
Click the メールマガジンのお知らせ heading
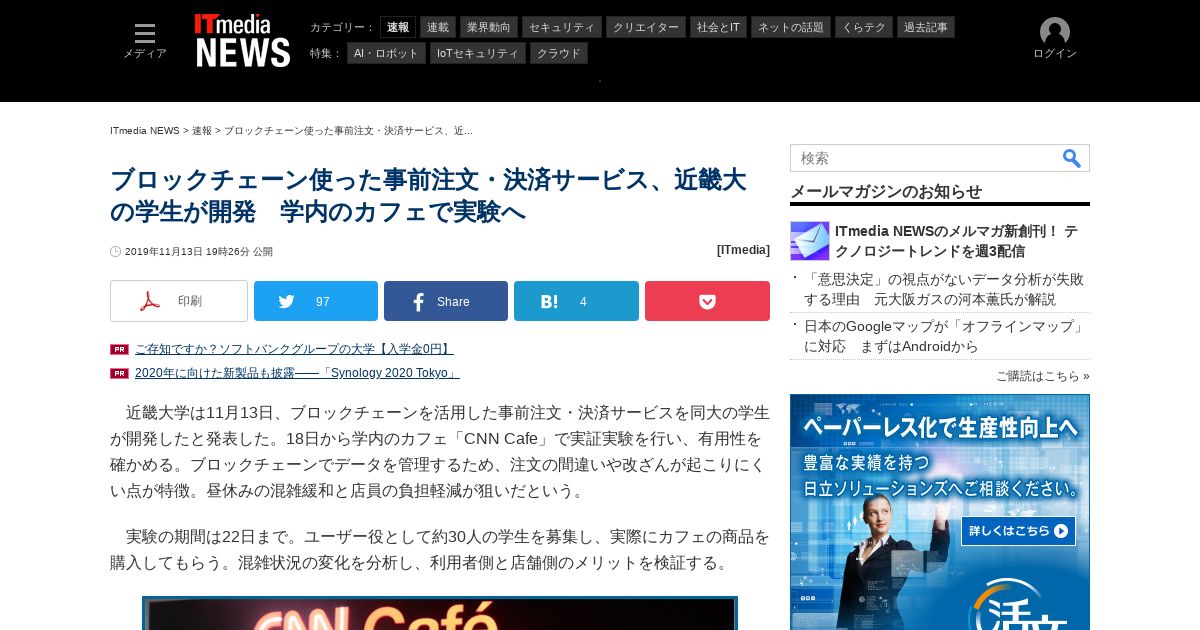(x=886, y=191)
